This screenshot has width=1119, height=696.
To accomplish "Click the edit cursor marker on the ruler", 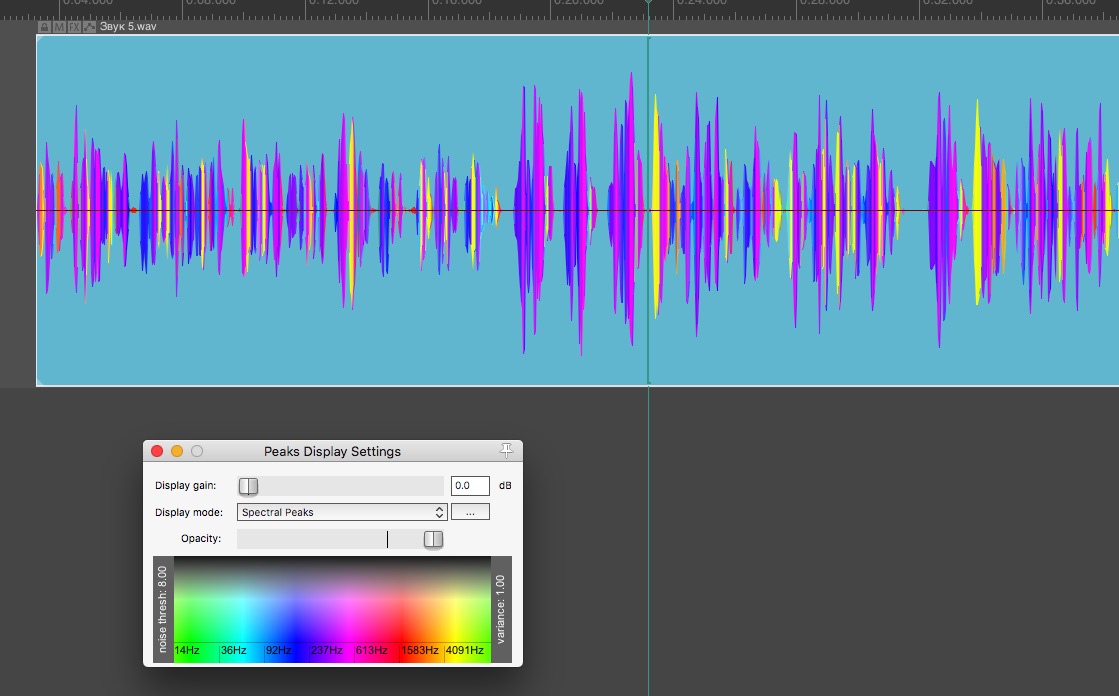I will [648, 3].
